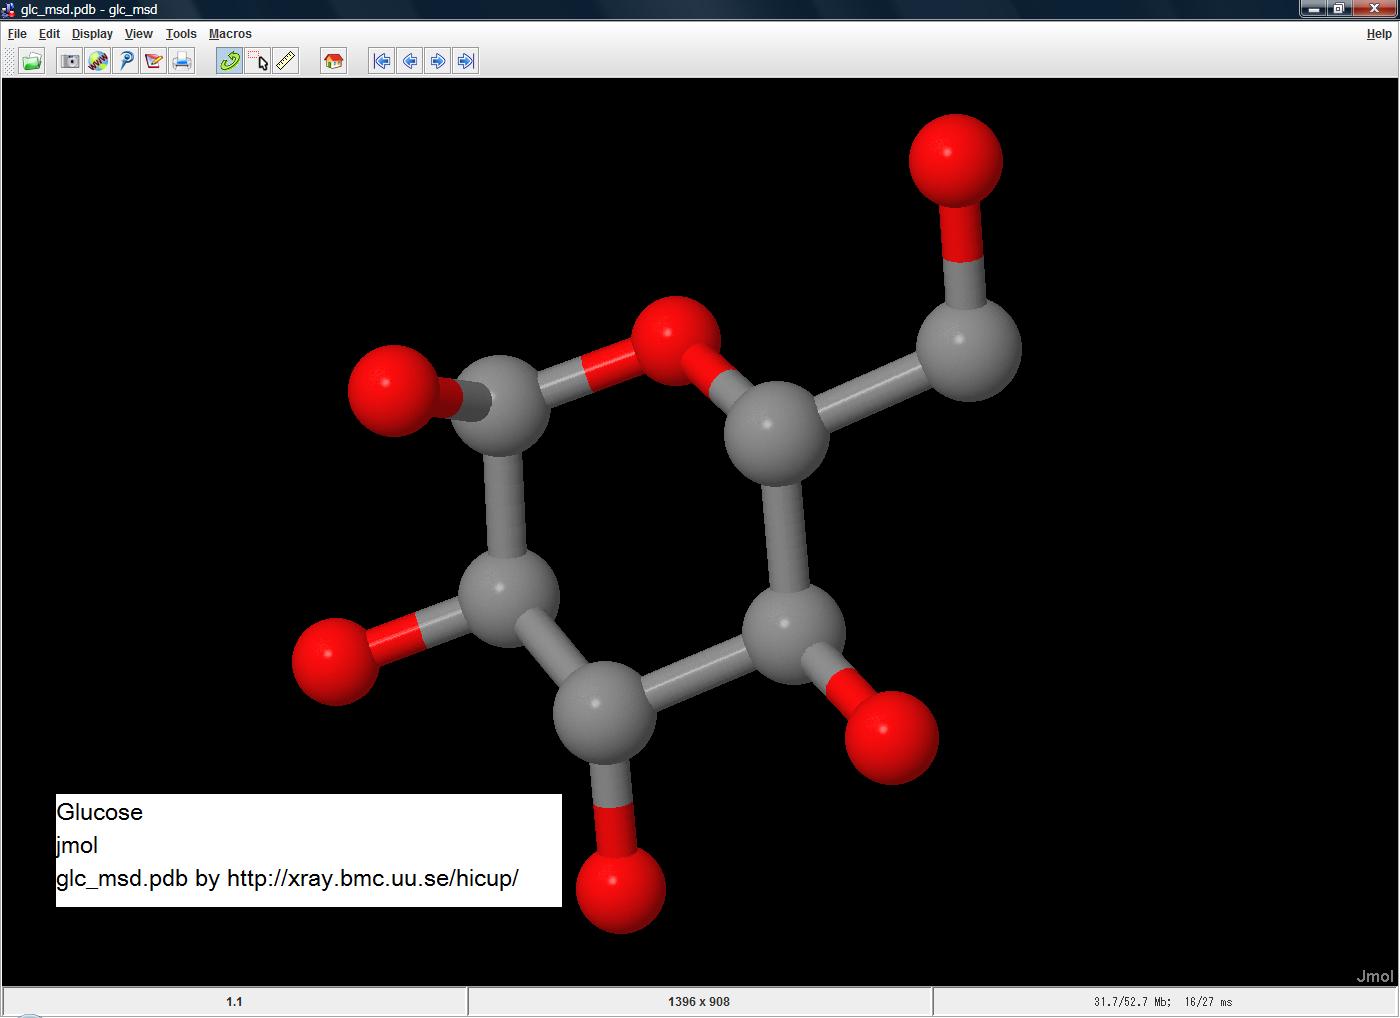Toggle the green rotate molecule tool

[229, 61]
